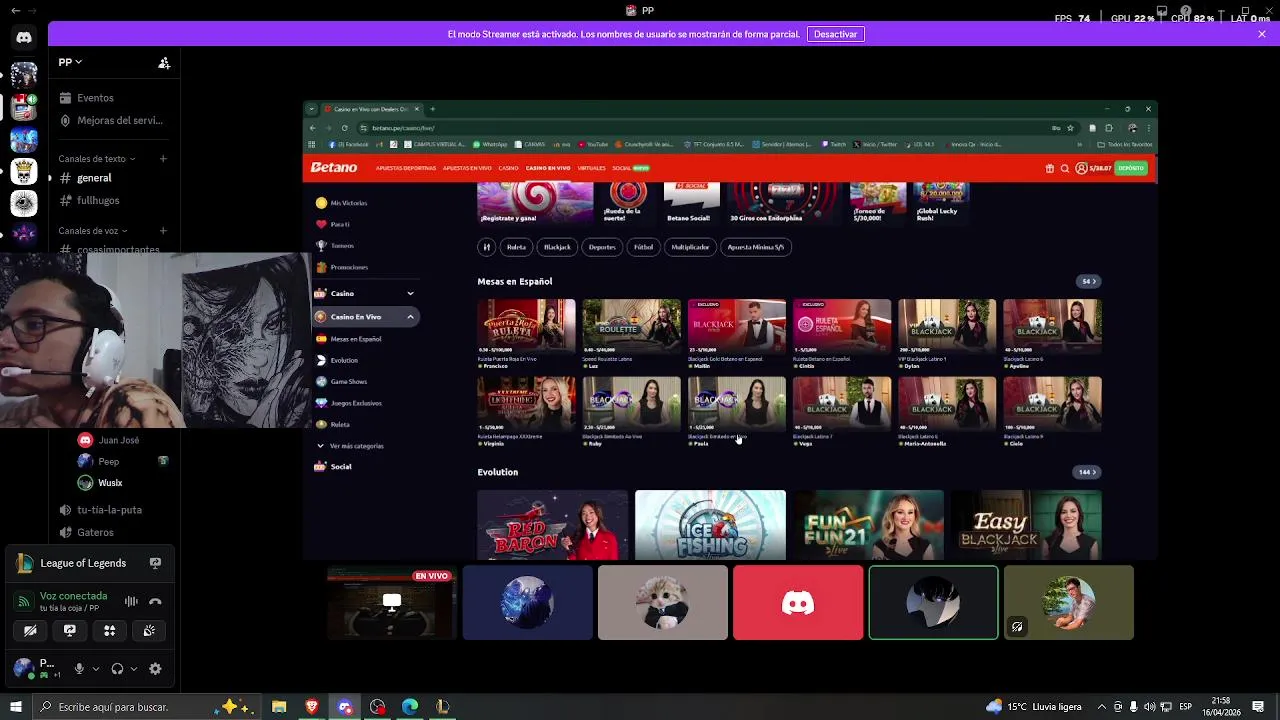Open the activities launcher icon
Screen dimensions: 1280x720
click(x=110, y=630)
